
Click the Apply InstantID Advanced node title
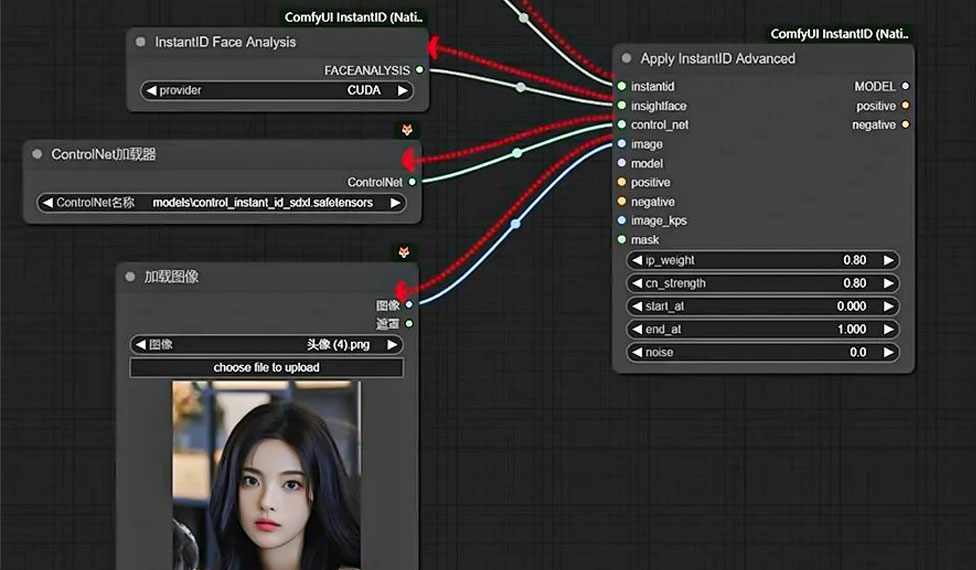718,58
